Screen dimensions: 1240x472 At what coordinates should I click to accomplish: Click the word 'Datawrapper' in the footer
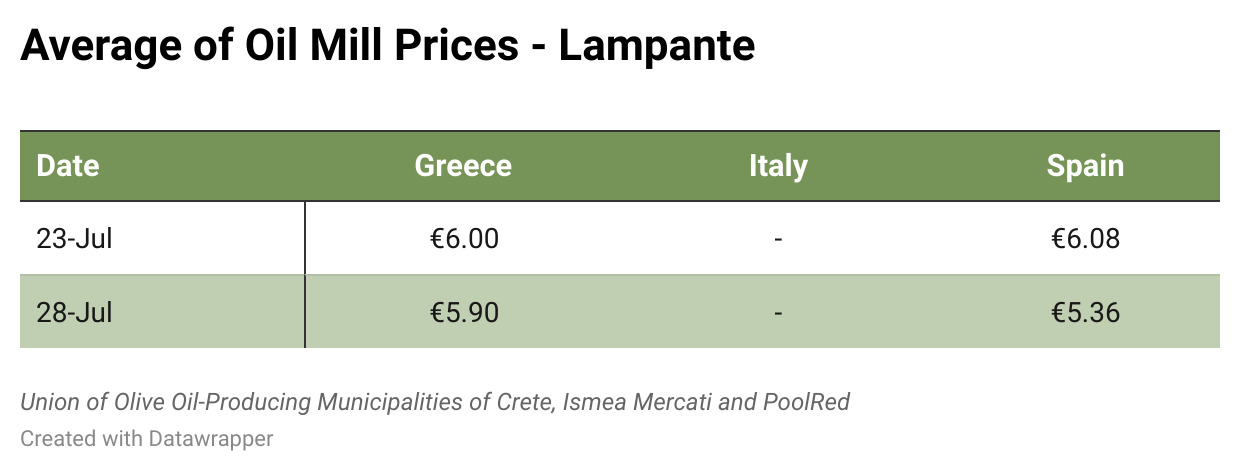(x=212, y=438)
